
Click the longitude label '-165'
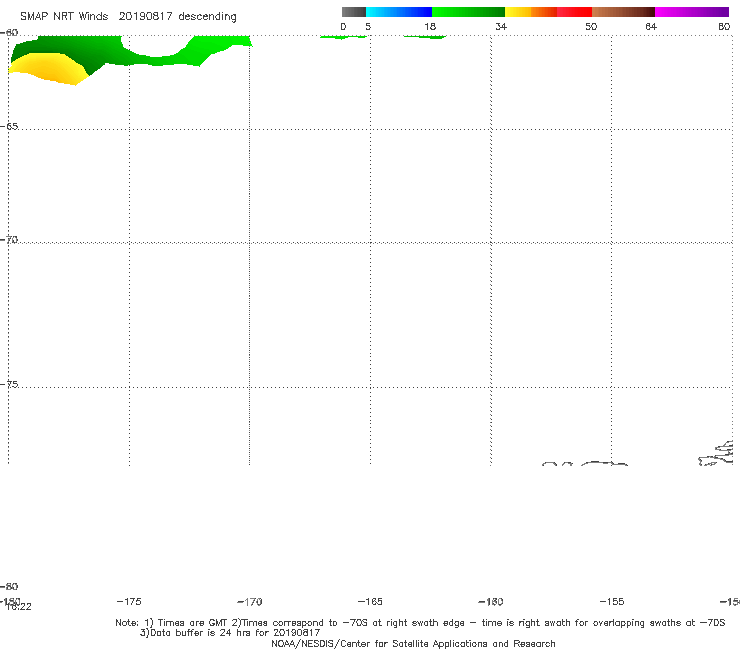click(x=370, y=602)
